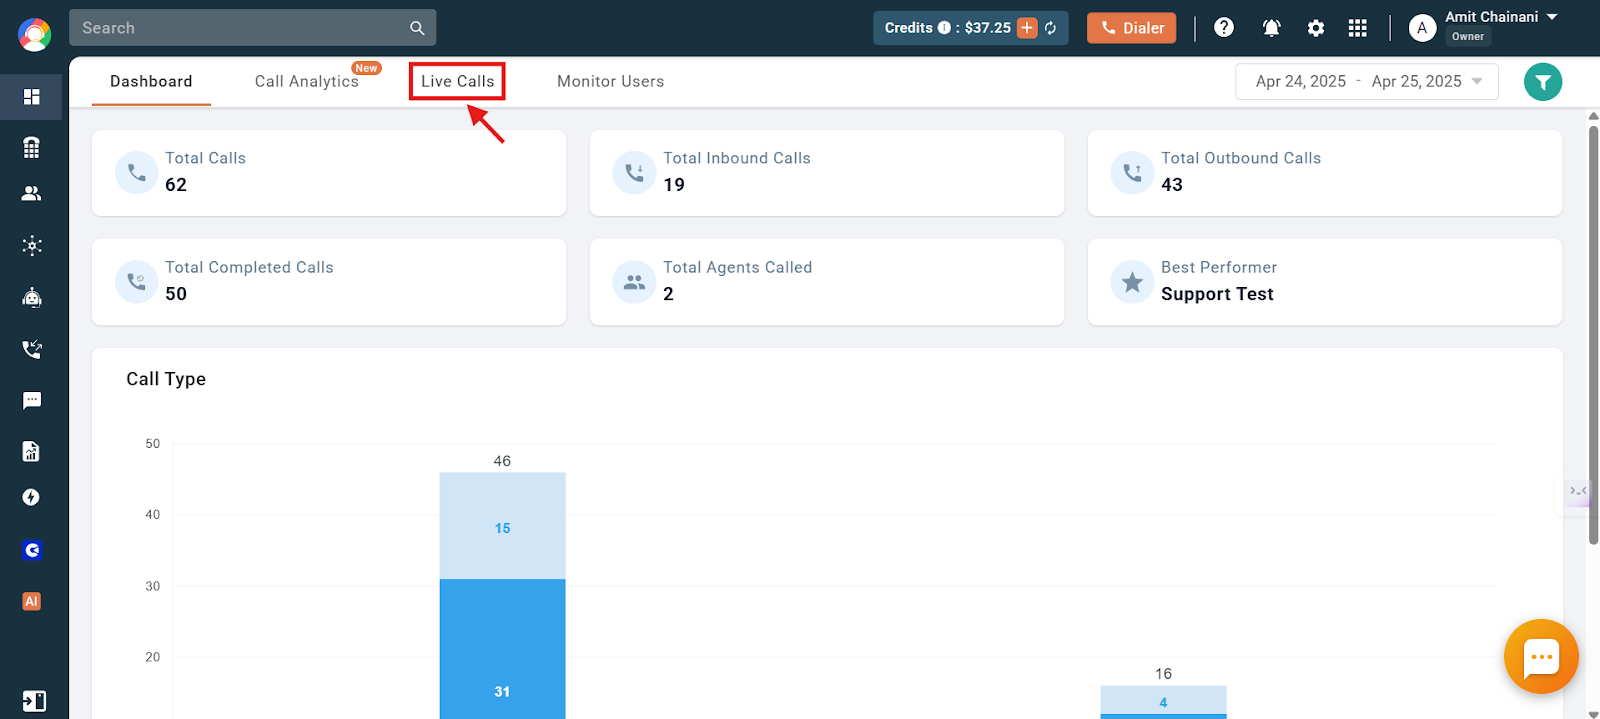This screenshot has height=719, width=1600.
Task: Open the users group icon in sidebar
Action: [x=32, y=194]
